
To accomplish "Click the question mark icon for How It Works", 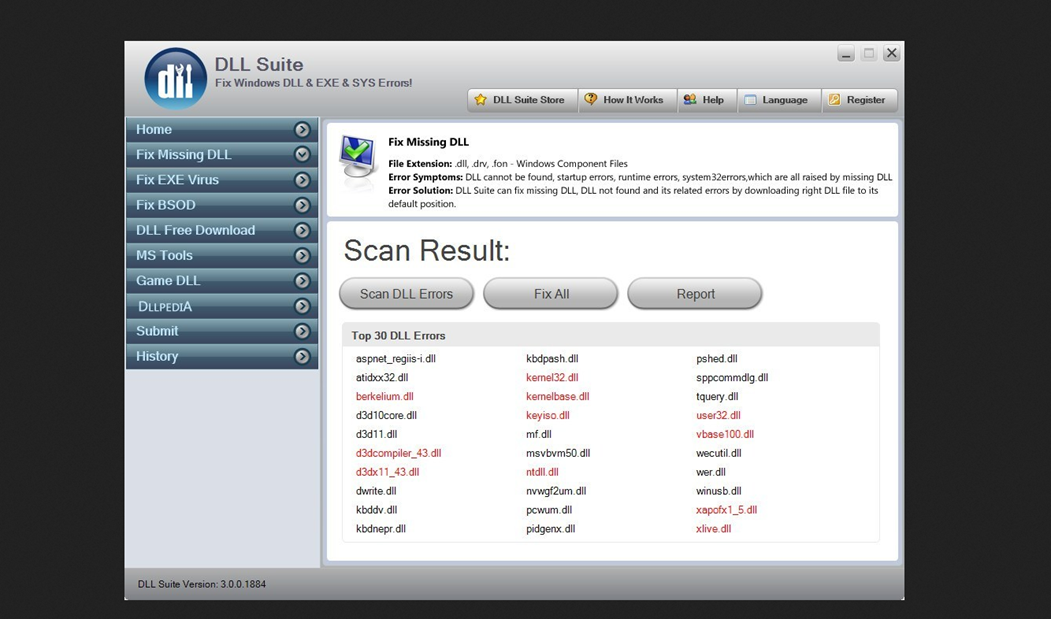I will (591, 99).
